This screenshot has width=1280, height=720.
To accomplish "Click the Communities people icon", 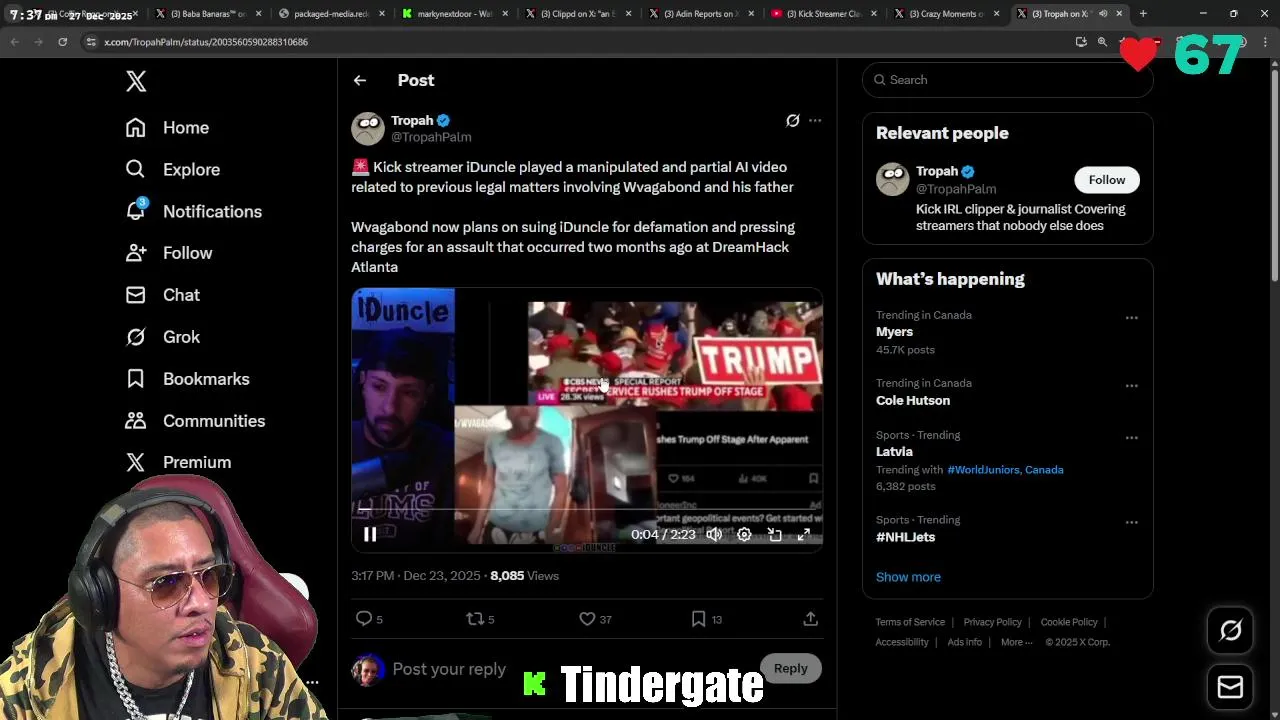I will 136,421.
